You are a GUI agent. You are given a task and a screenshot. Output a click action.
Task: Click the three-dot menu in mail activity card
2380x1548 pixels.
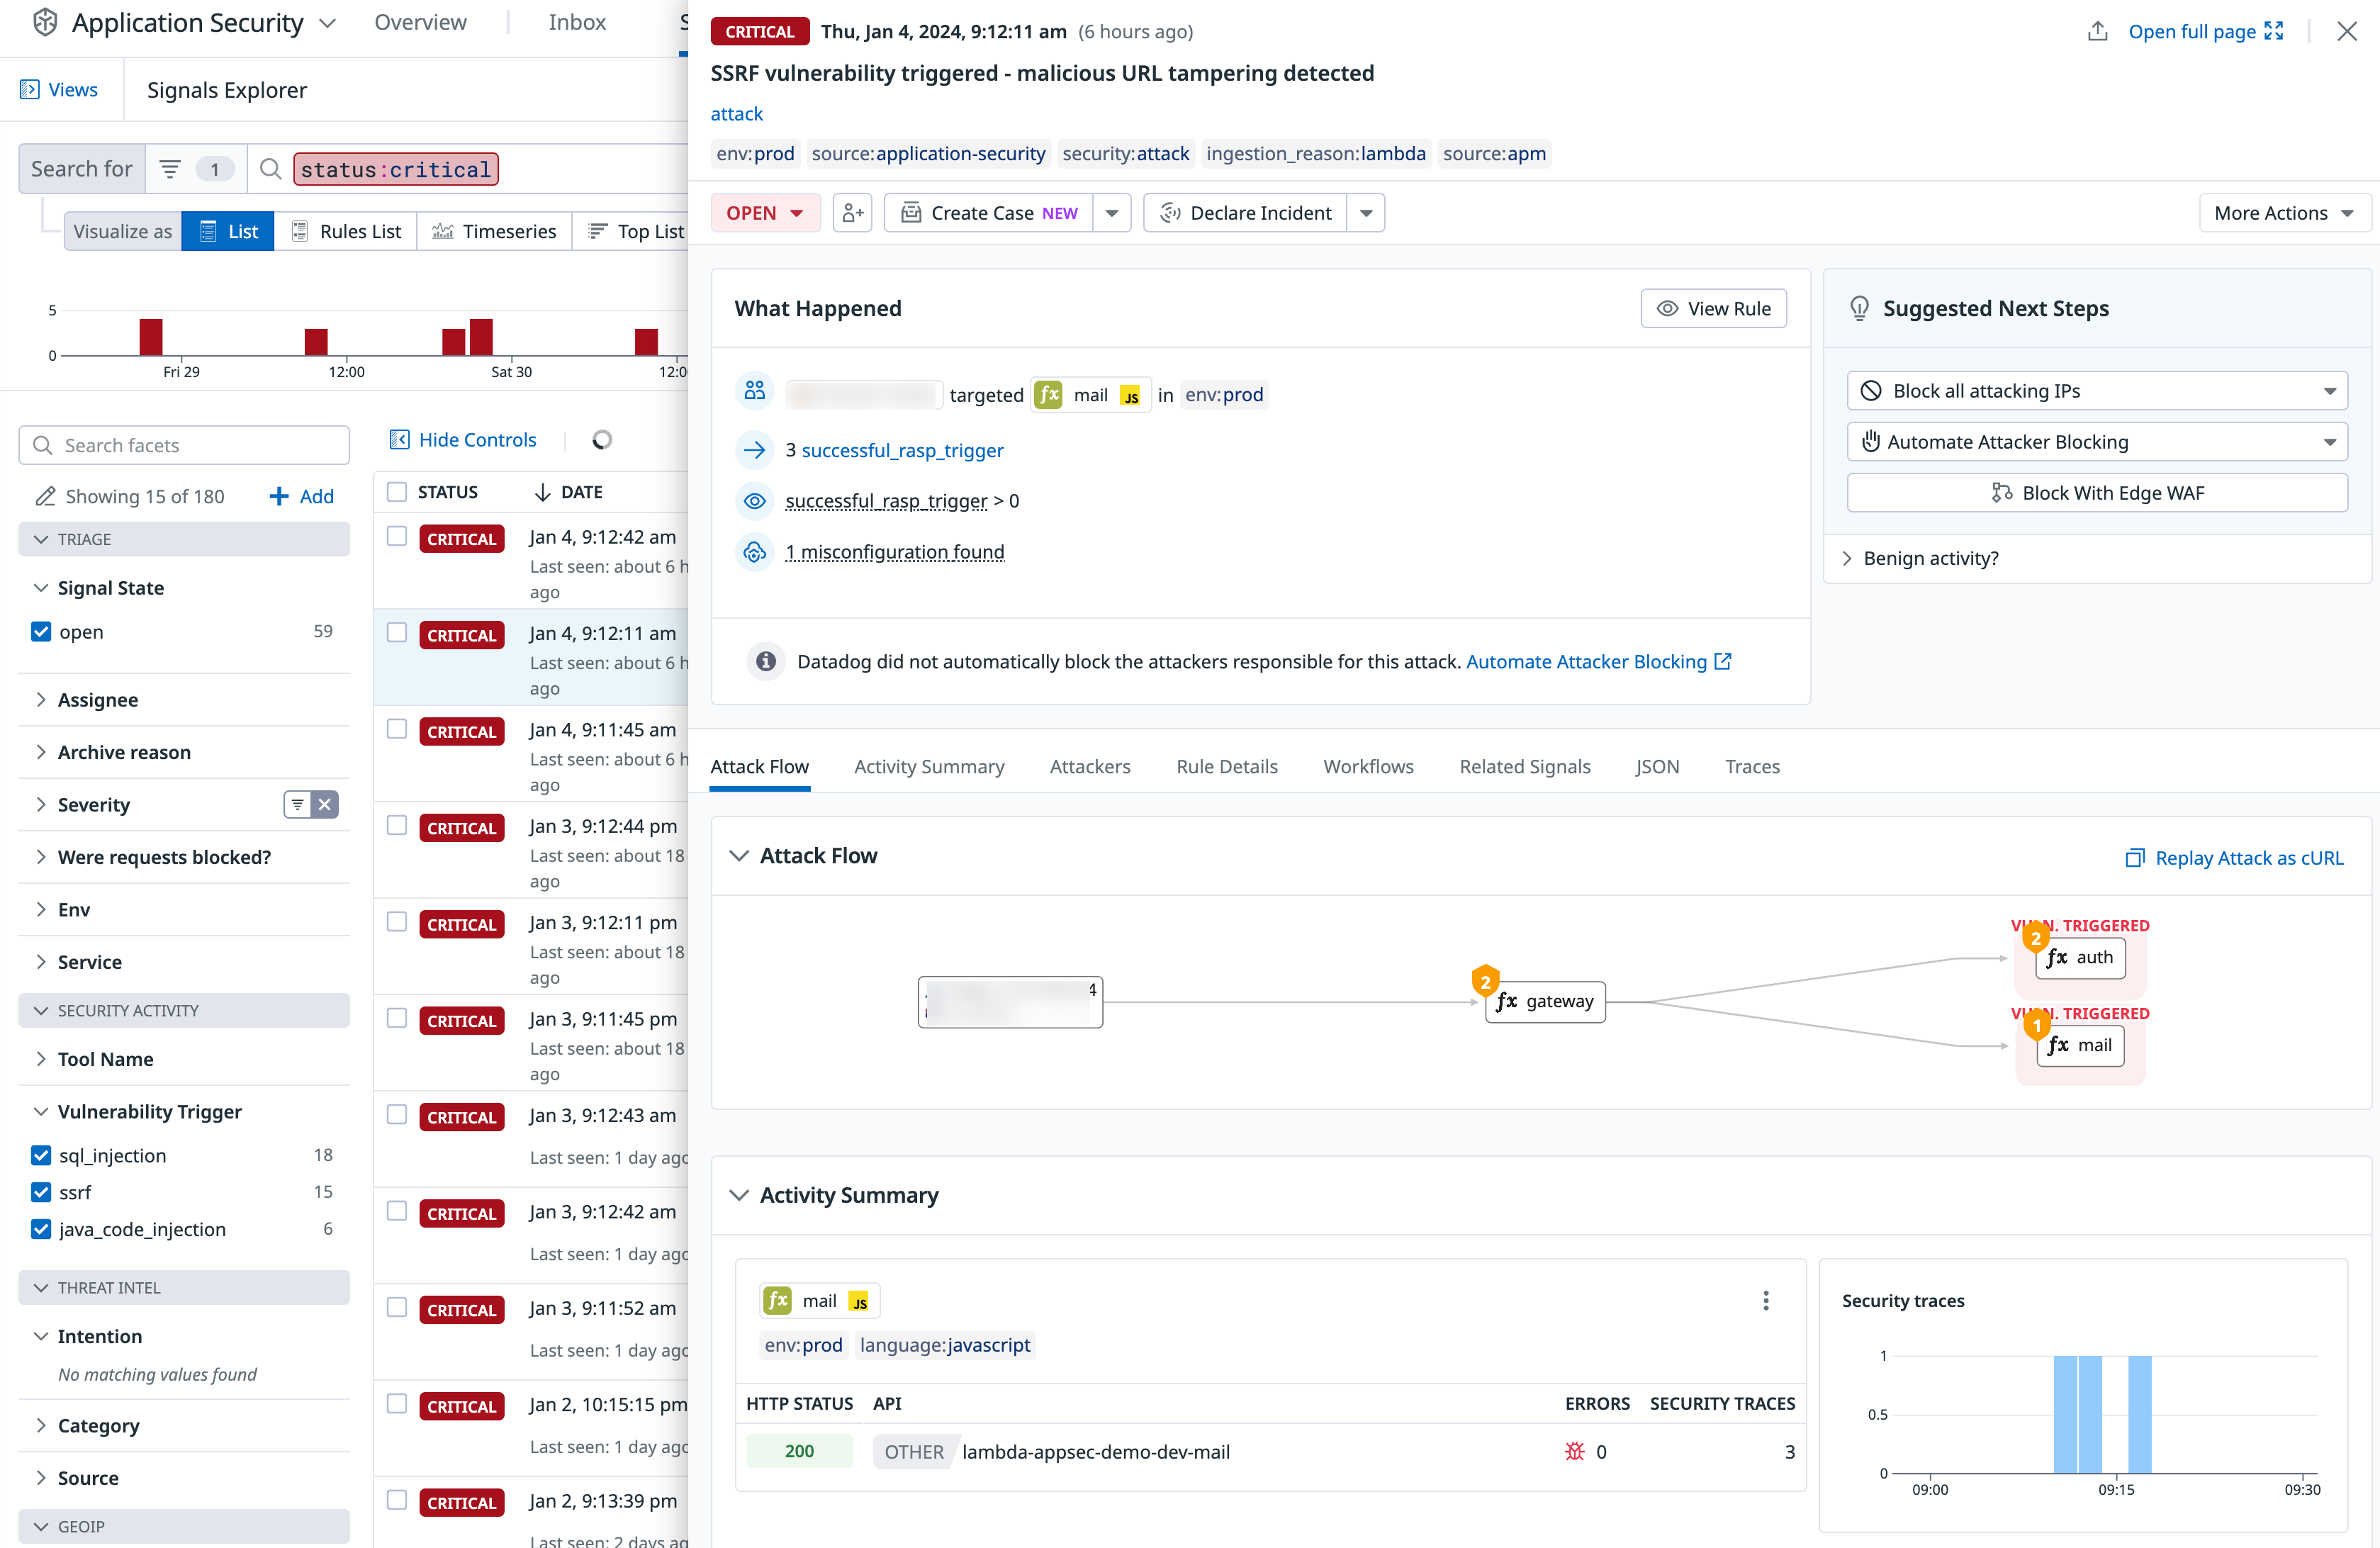pyautogui.click(x=1765, y=1300)
